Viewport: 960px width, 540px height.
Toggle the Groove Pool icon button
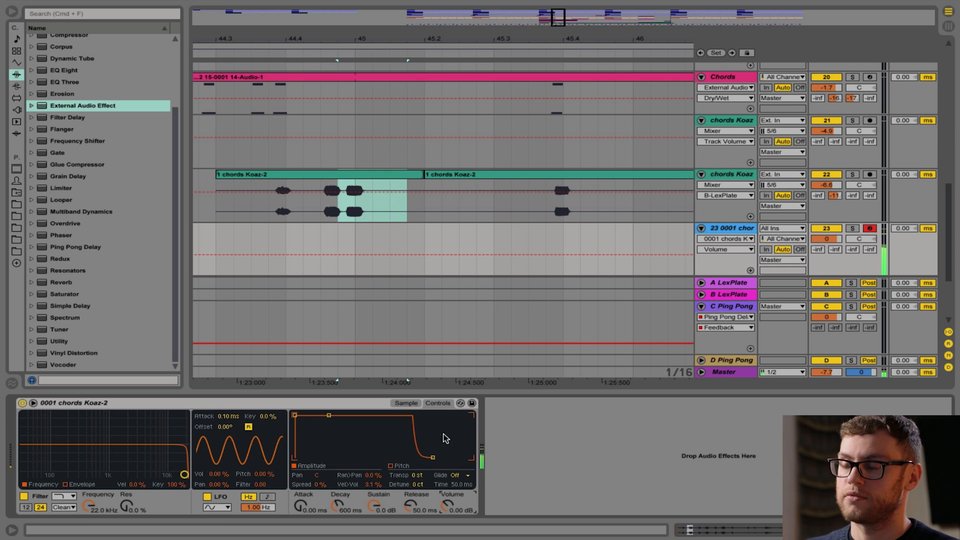click(12, 383)
